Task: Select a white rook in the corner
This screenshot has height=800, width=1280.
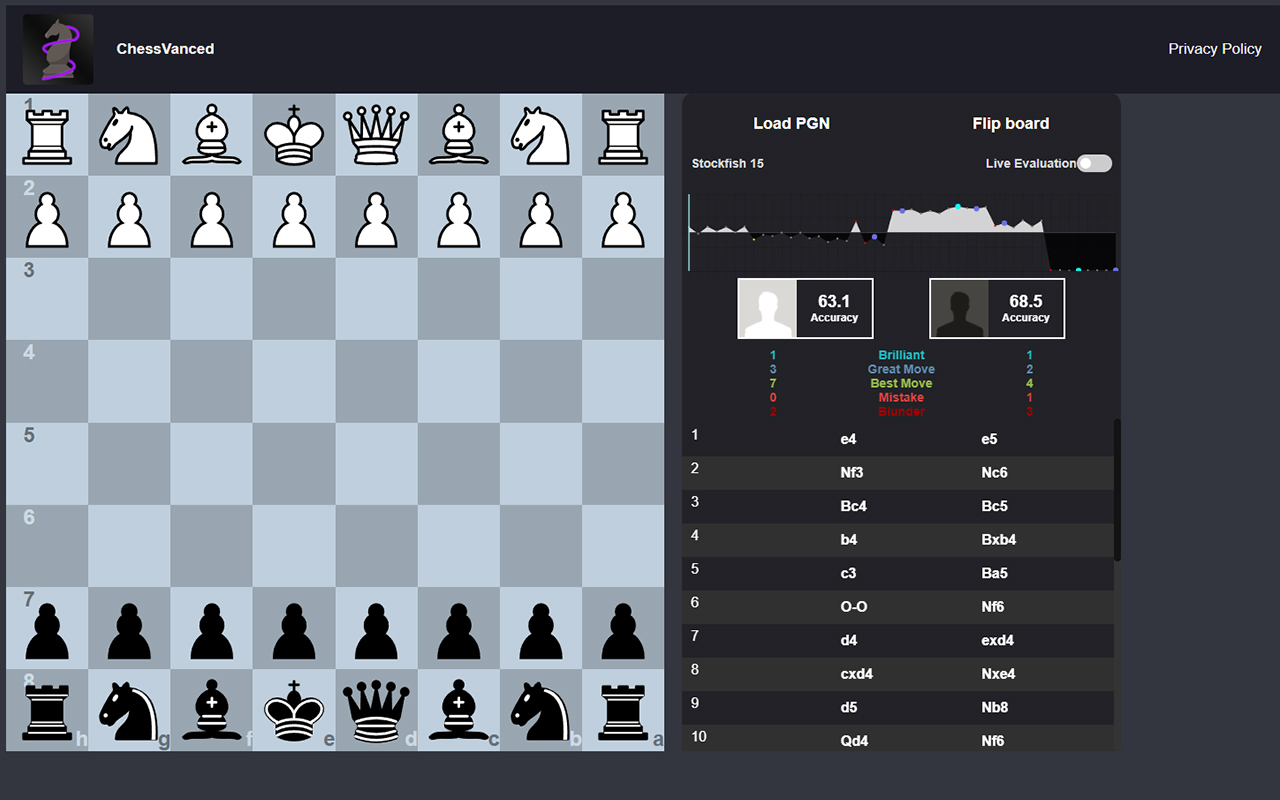Action: click(46, 135)
